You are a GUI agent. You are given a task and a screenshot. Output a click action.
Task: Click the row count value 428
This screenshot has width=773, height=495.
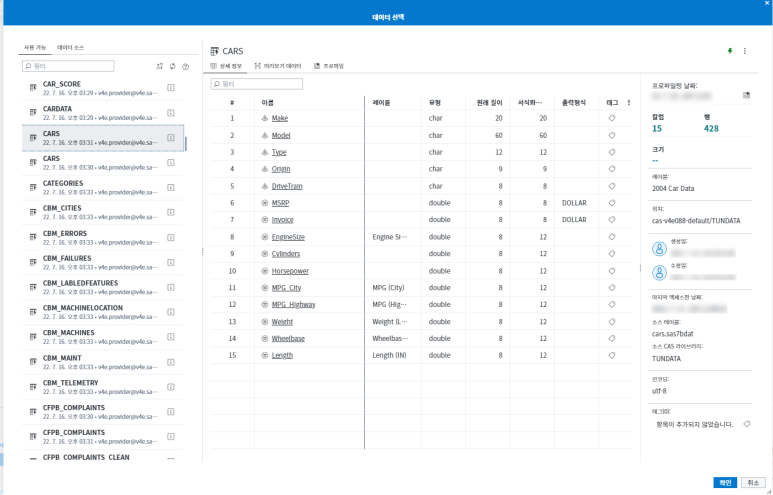coord(711,129)
